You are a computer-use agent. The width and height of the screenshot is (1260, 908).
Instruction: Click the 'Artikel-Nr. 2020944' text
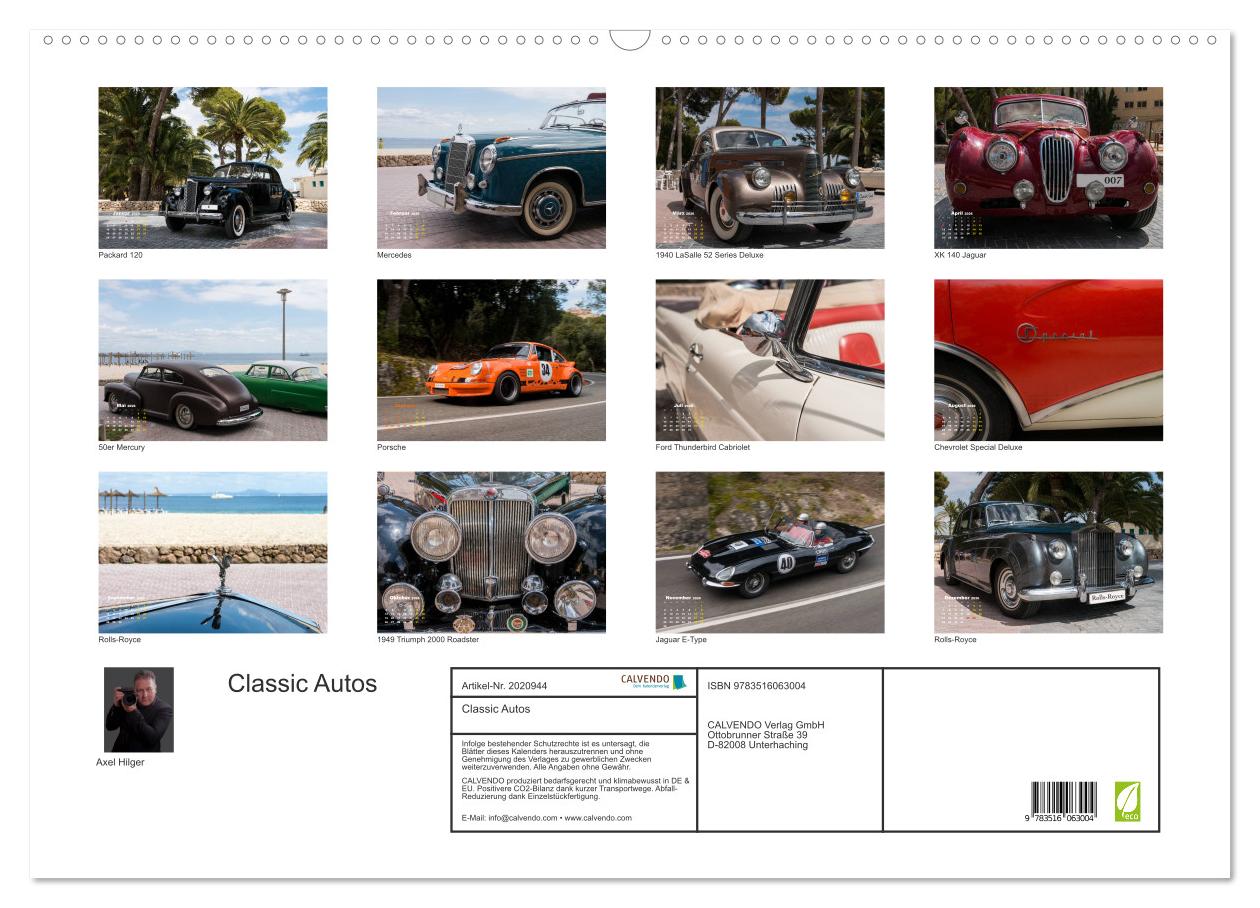504,686
